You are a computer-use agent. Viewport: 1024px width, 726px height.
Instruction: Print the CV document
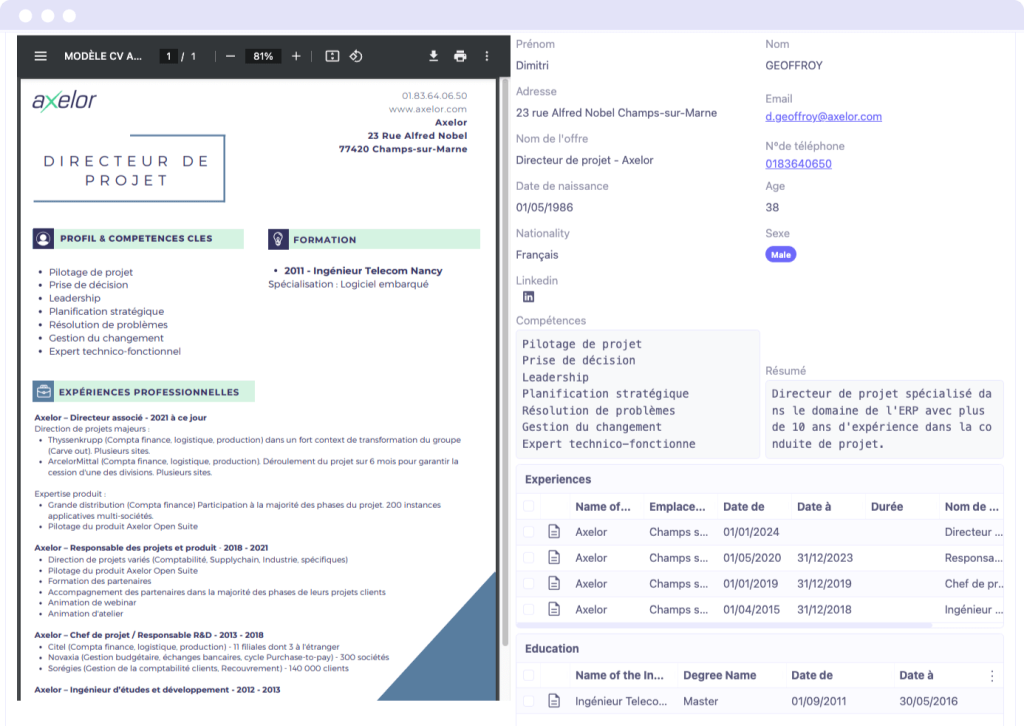pyautogui.click(x=460, y=56)
